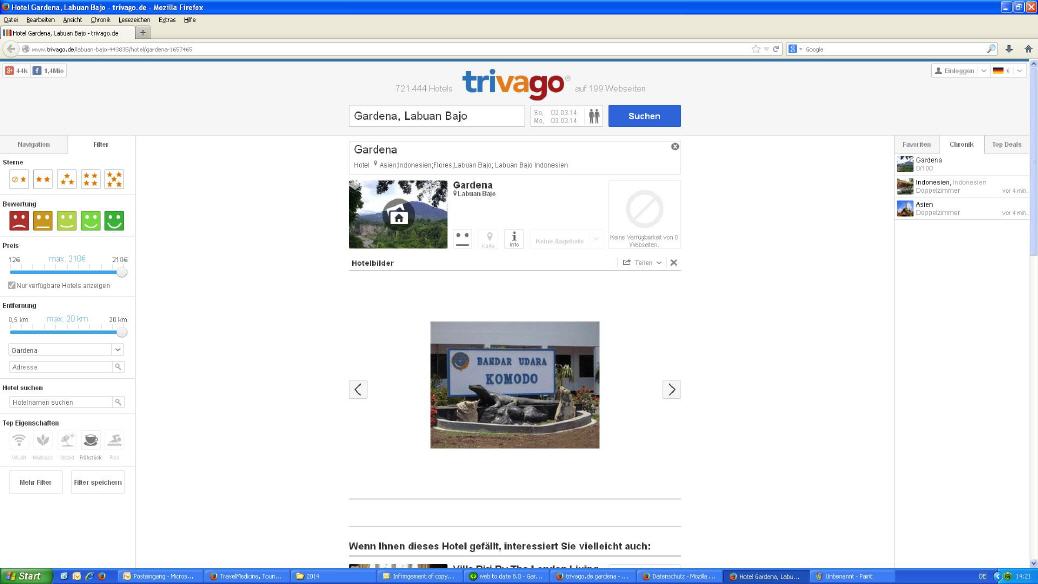Open the Einloggen dropdown

pos(960,71)
